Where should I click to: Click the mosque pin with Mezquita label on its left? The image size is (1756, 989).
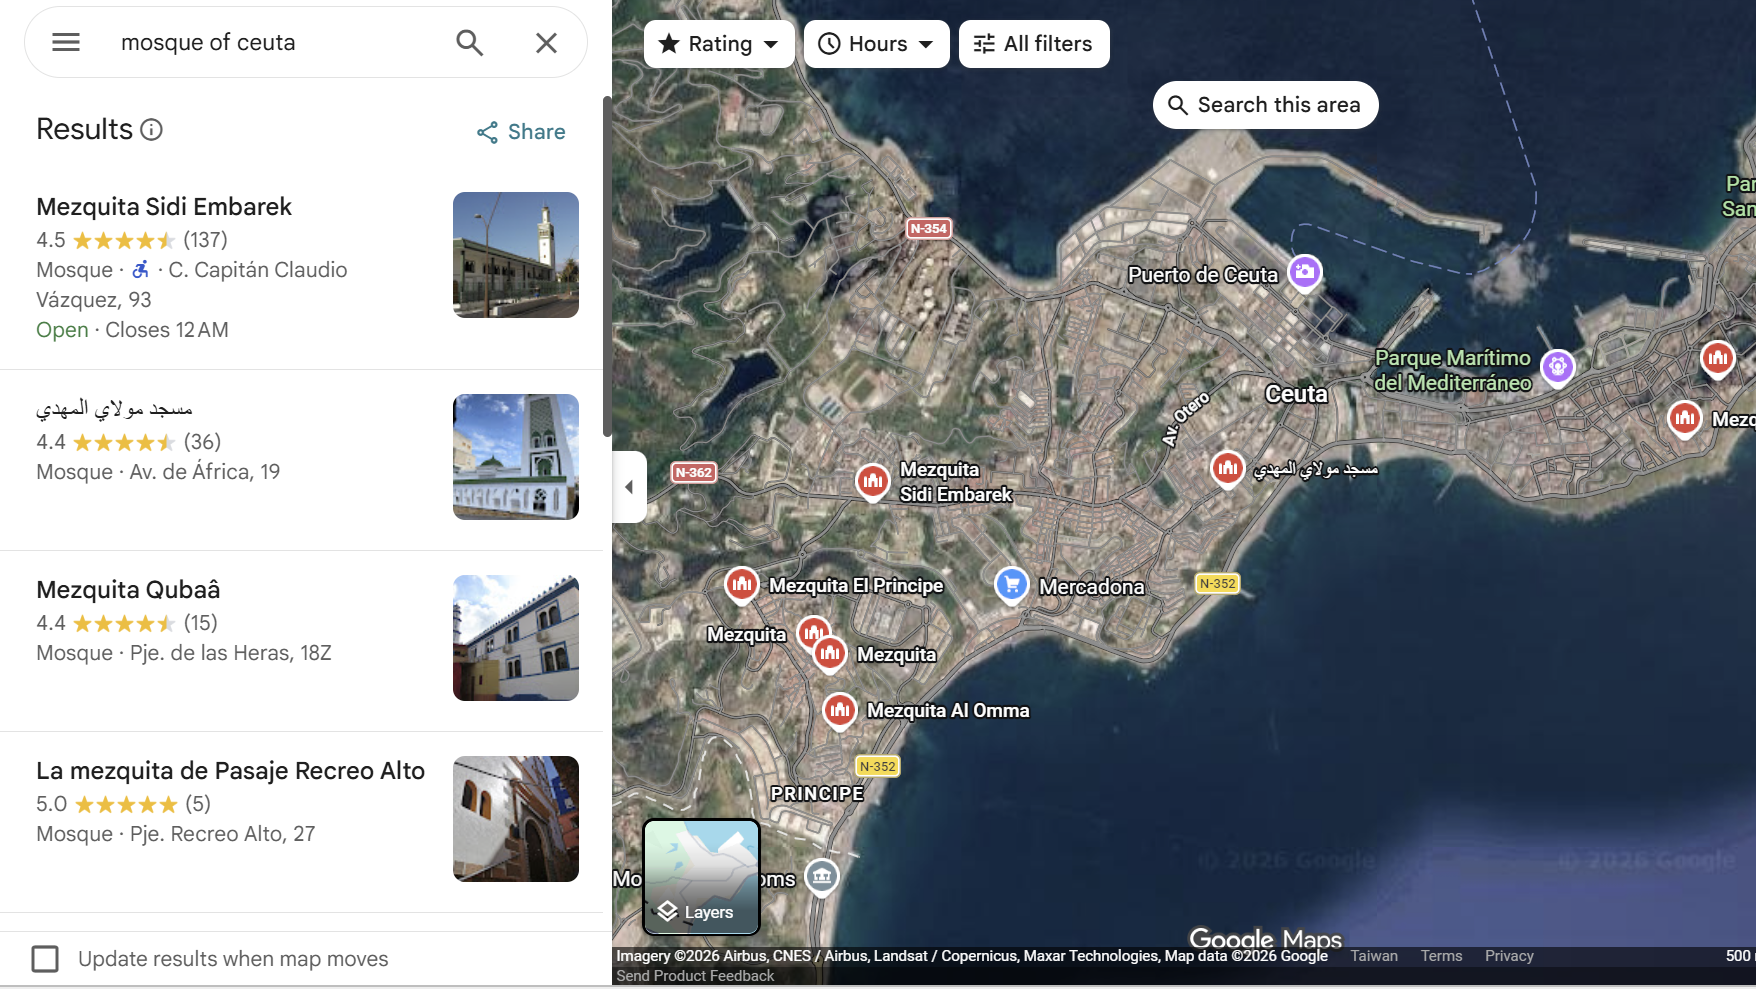[x=813, y=632]
